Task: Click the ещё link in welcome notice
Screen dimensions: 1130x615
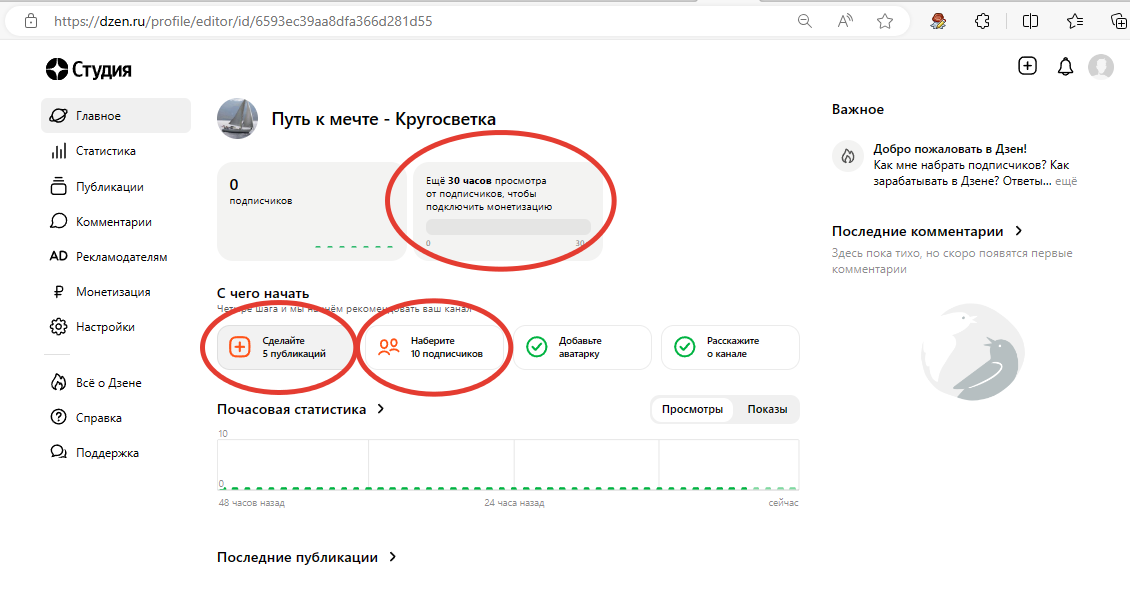Action: [x=1066, y=182]
